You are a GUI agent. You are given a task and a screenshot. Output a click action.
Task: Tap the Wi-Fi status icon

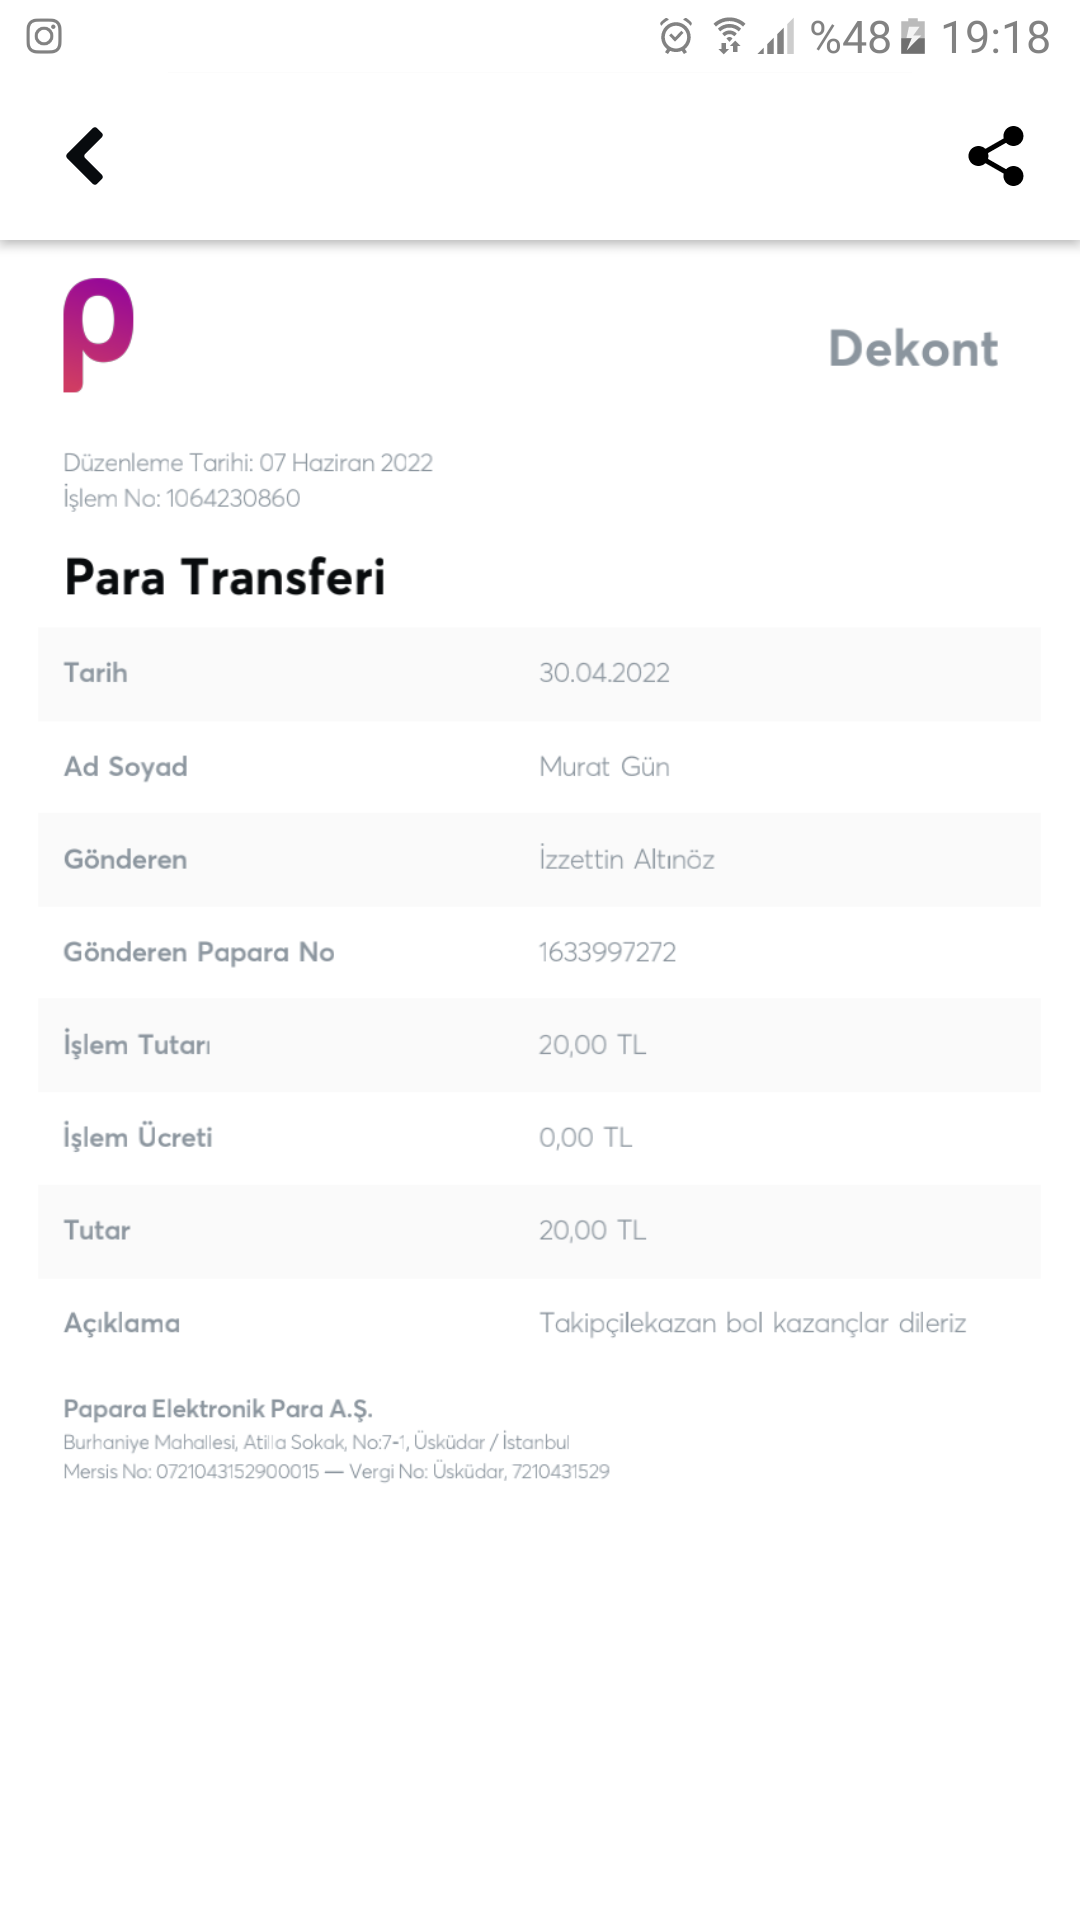729,36
